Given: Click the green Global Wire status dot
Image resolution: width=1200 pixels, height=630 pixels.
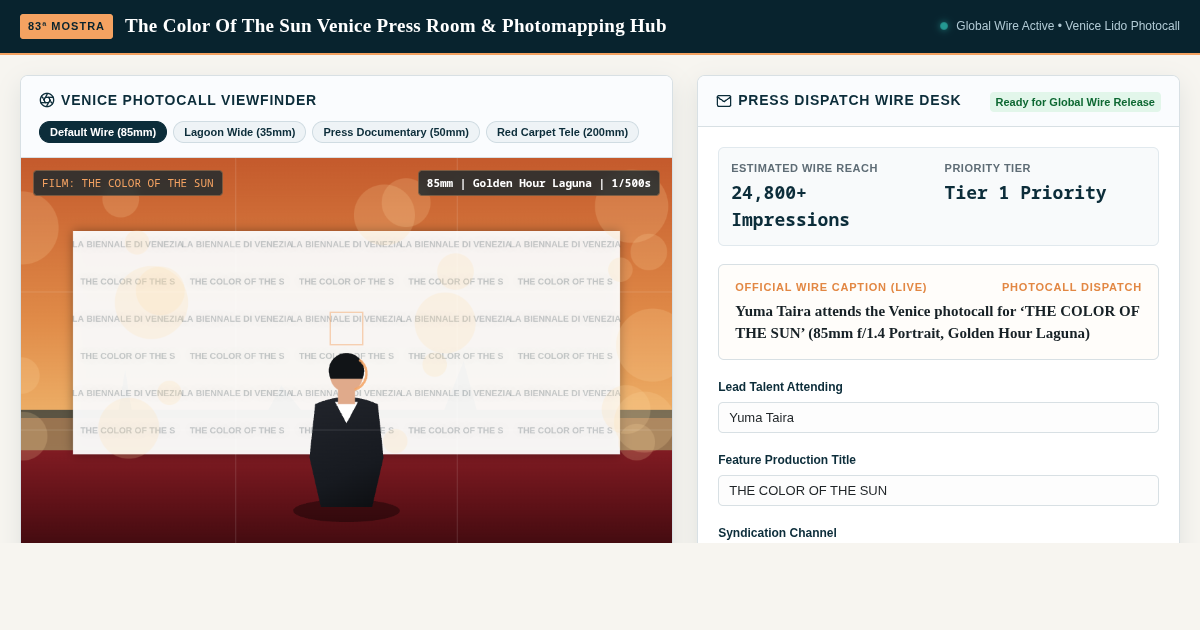Looking at the screenshot, I should (944, 26).
